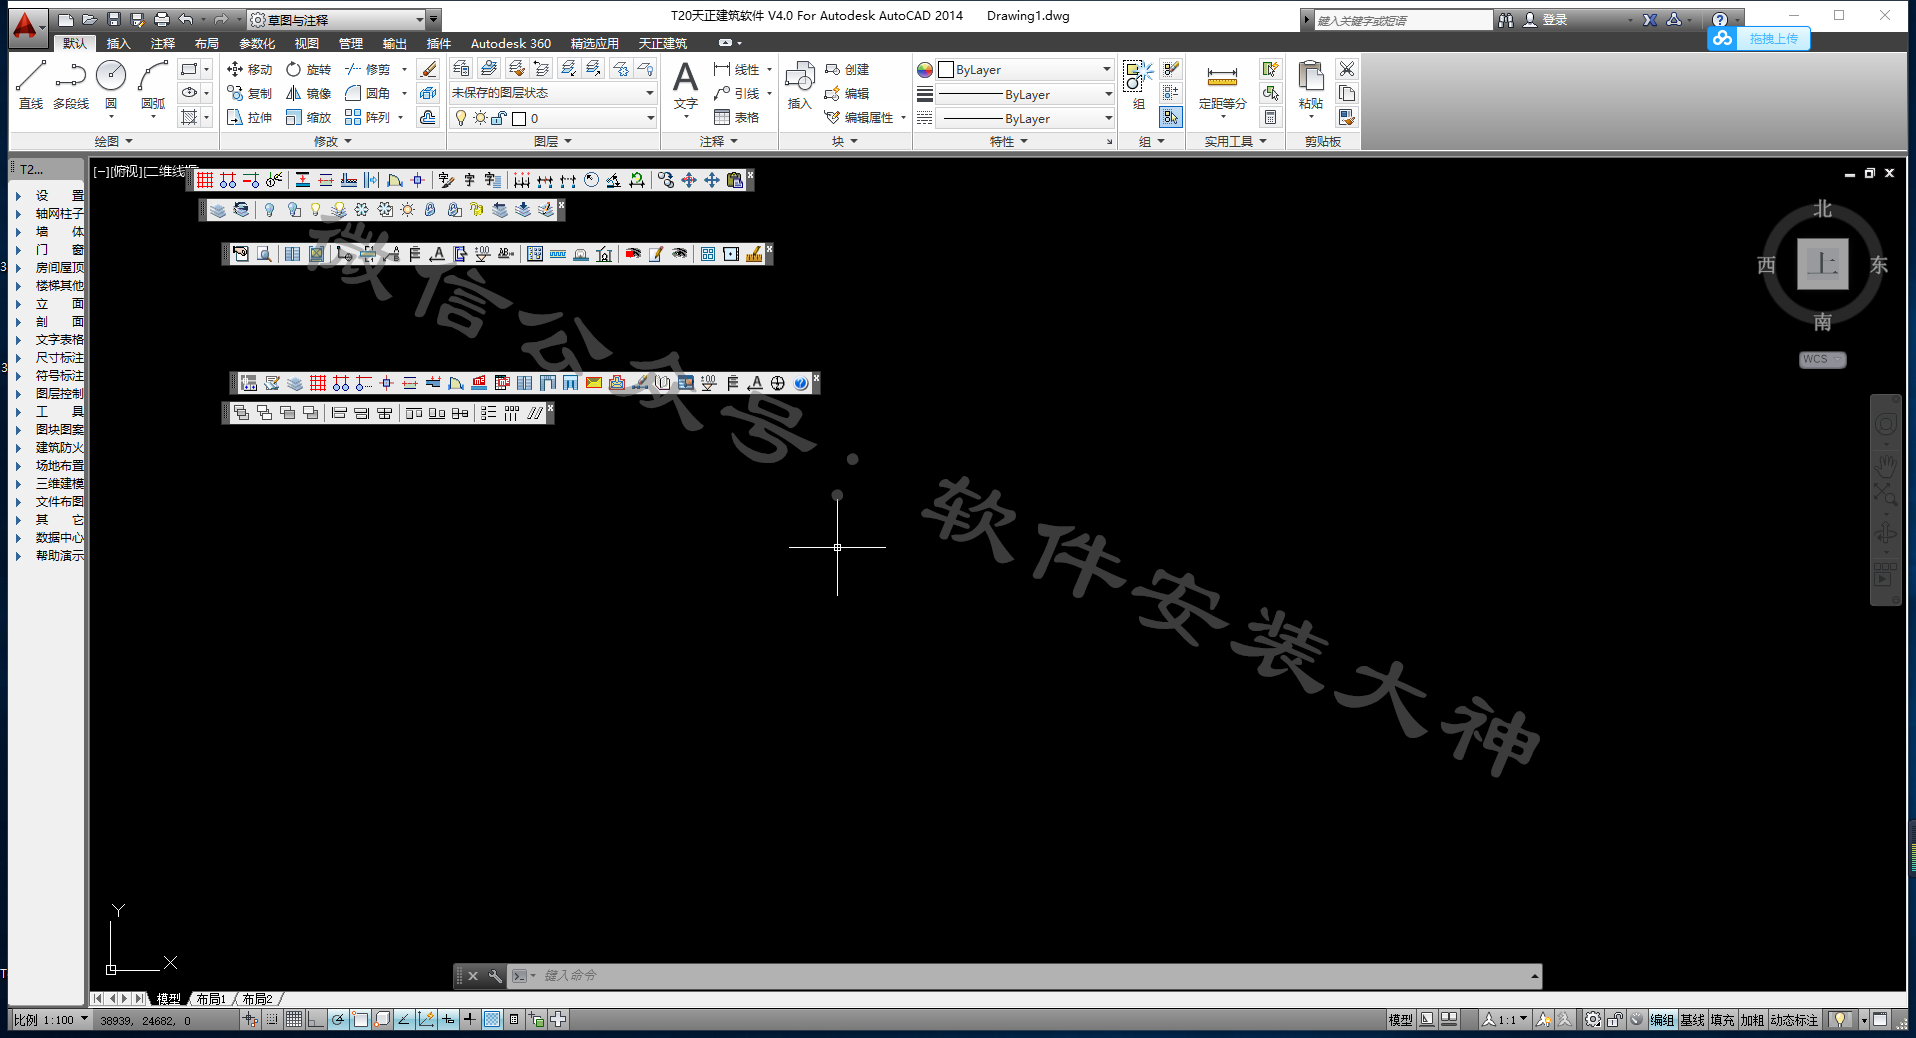The image size is (1916, 1038).
Task: Open the 插入 ribbon tab
Action: (118, 43)
